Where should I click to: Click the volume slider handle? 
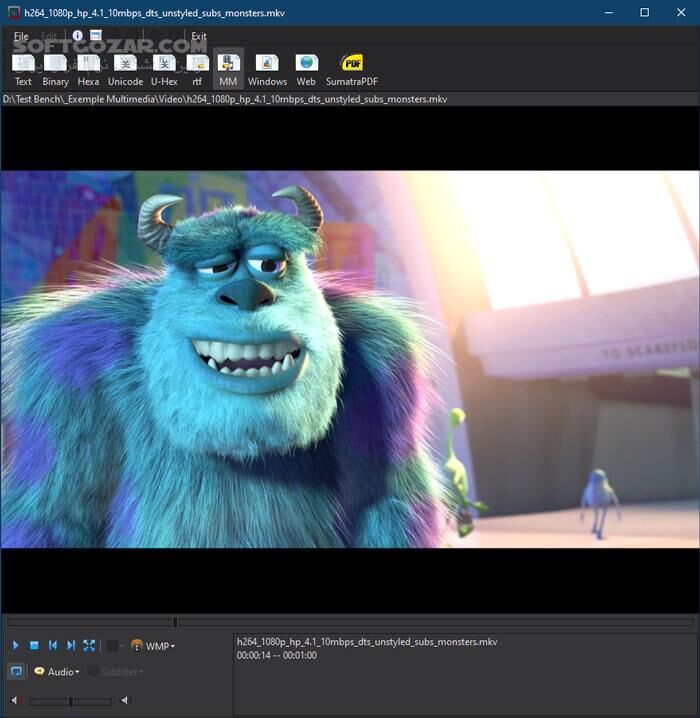click(x=70, y=701)
